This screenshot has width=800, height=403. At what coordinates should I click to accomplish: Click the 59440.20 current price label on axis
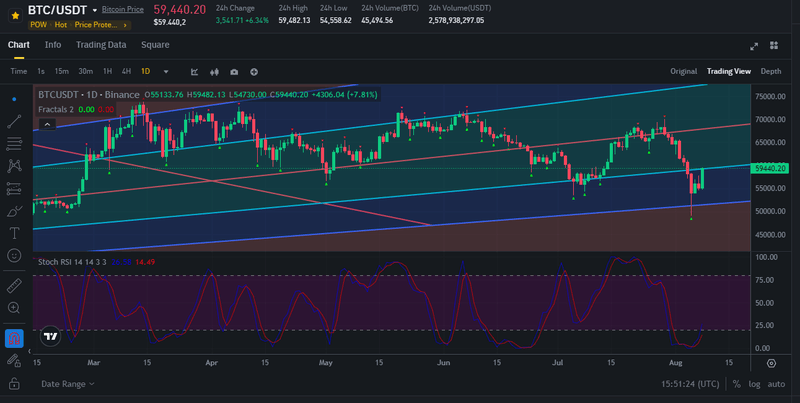point(770,168)
